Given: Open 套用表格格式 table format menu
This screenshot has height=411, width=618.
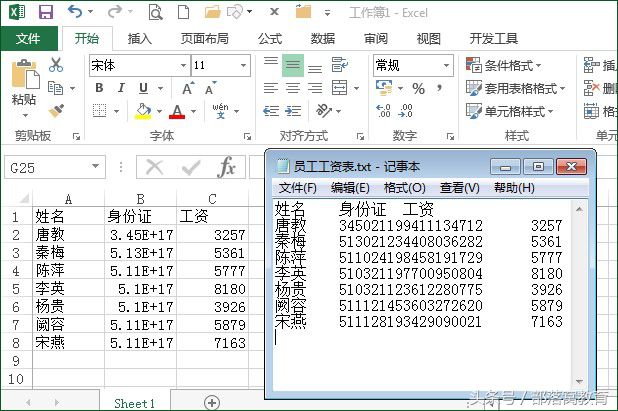Looking at the screenshot, I should point(516,88).
